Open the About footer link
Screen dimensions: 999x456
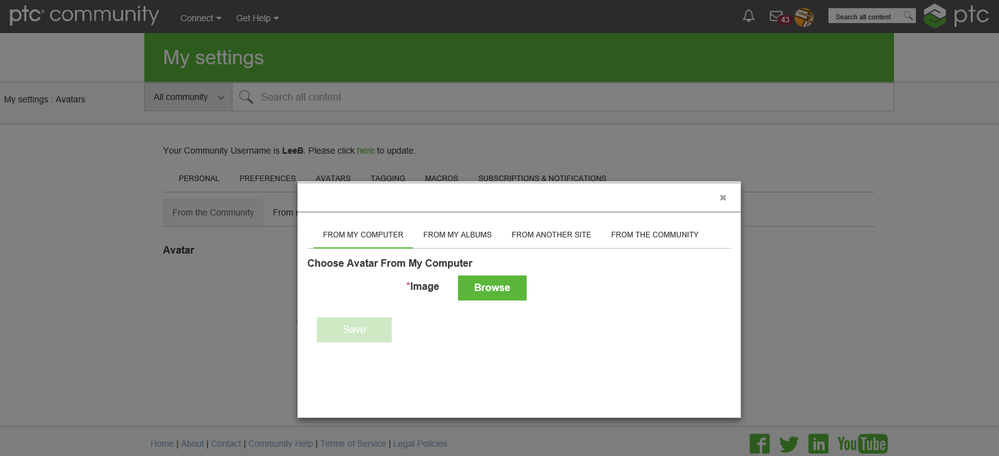(192, 444)
